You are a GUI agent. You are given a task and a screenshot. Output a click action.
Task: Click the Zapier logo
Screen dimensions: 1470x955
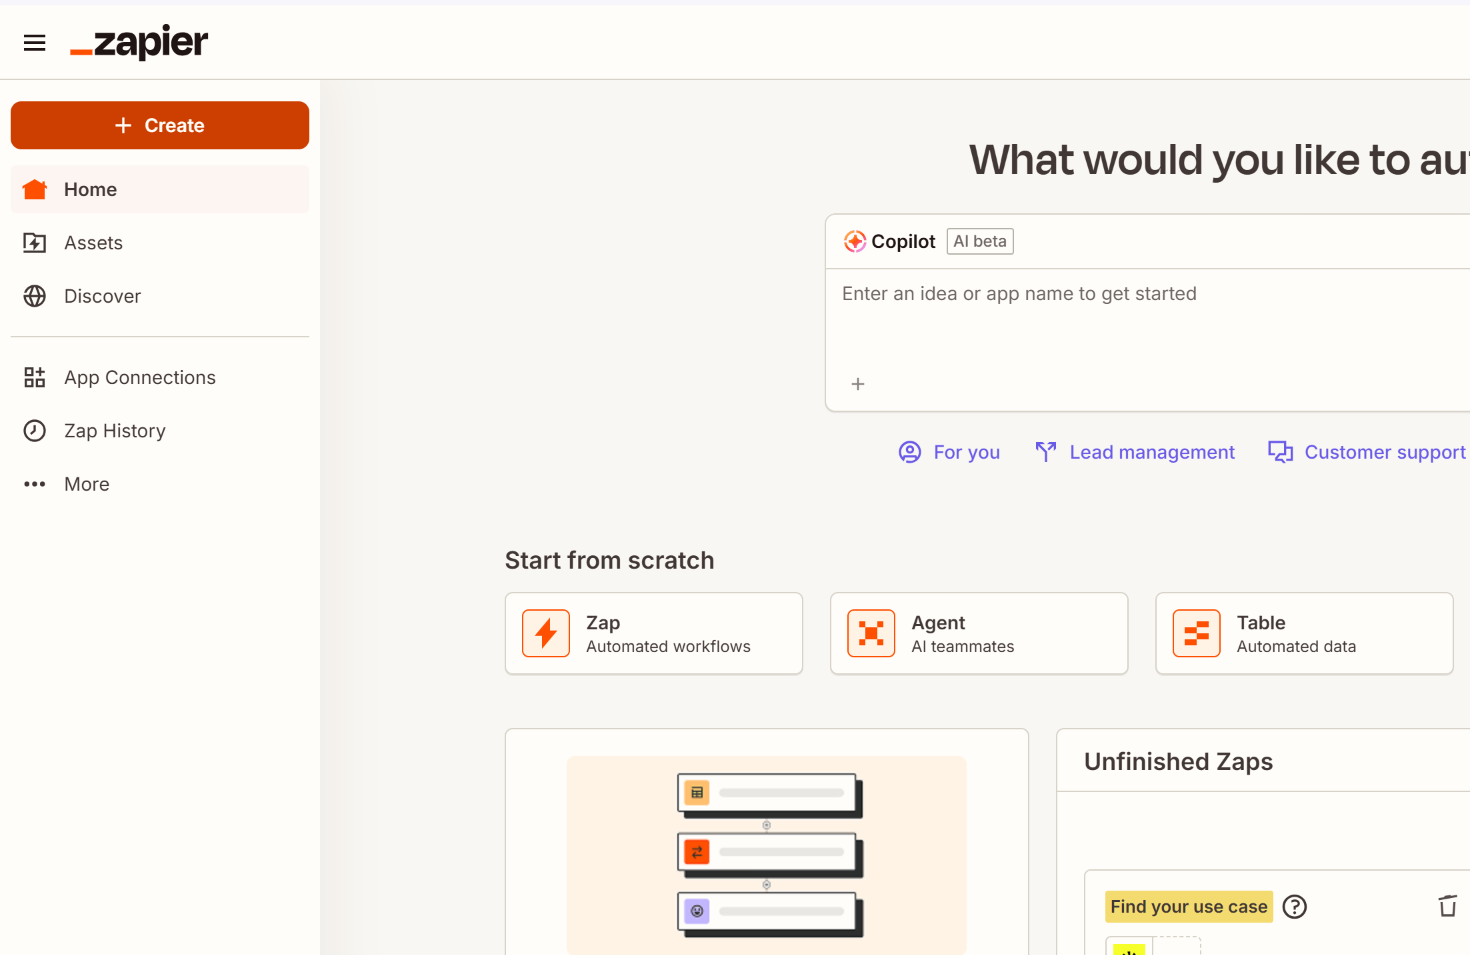pos(140,43)
